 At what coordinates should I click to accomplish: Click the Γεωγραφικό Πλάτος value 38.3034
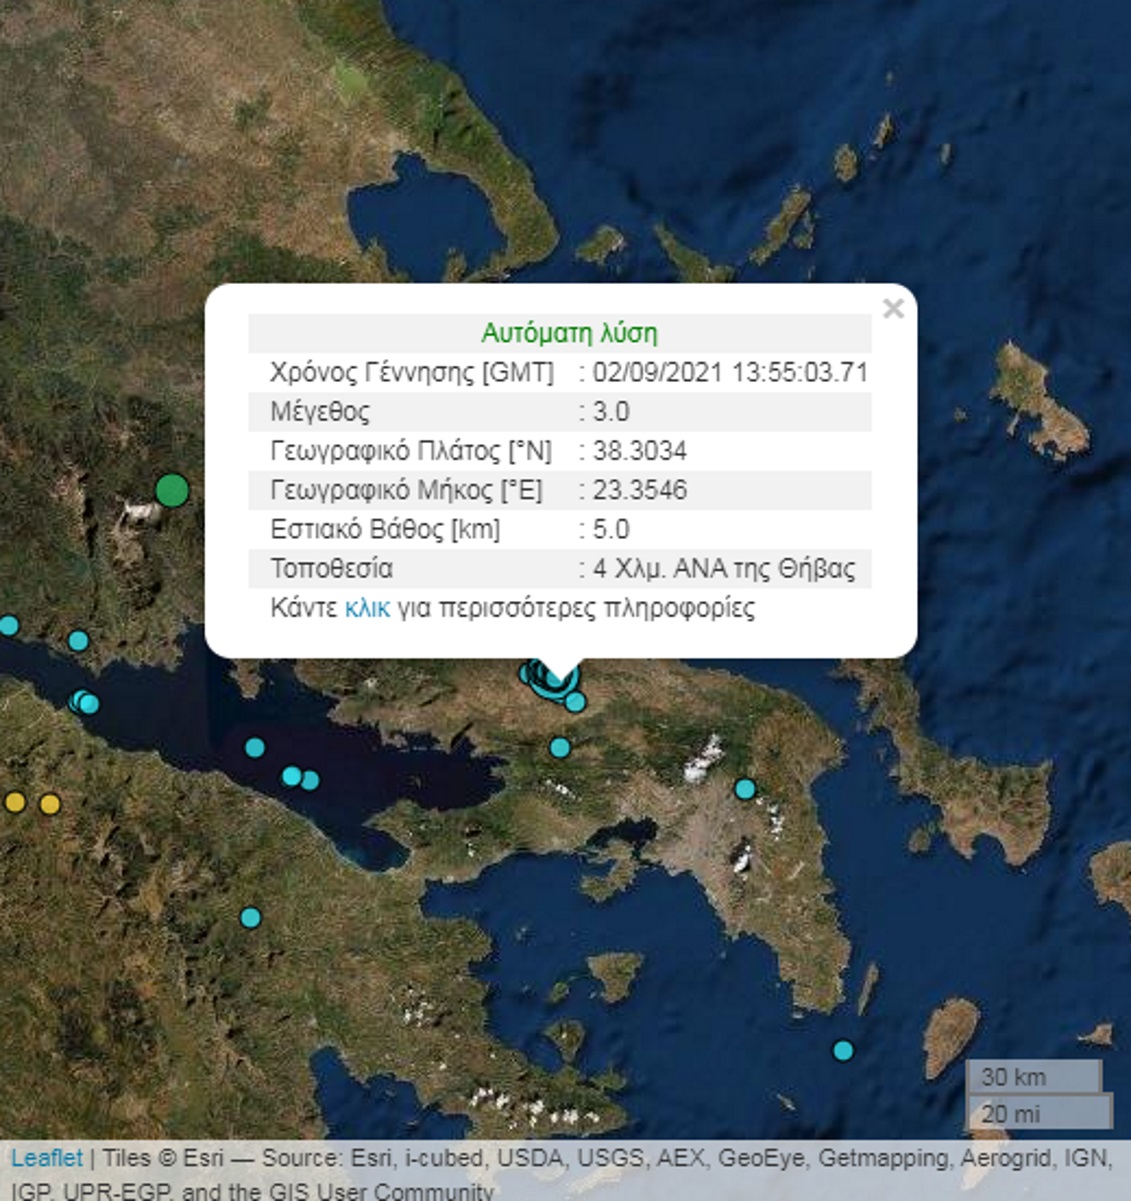639,451
